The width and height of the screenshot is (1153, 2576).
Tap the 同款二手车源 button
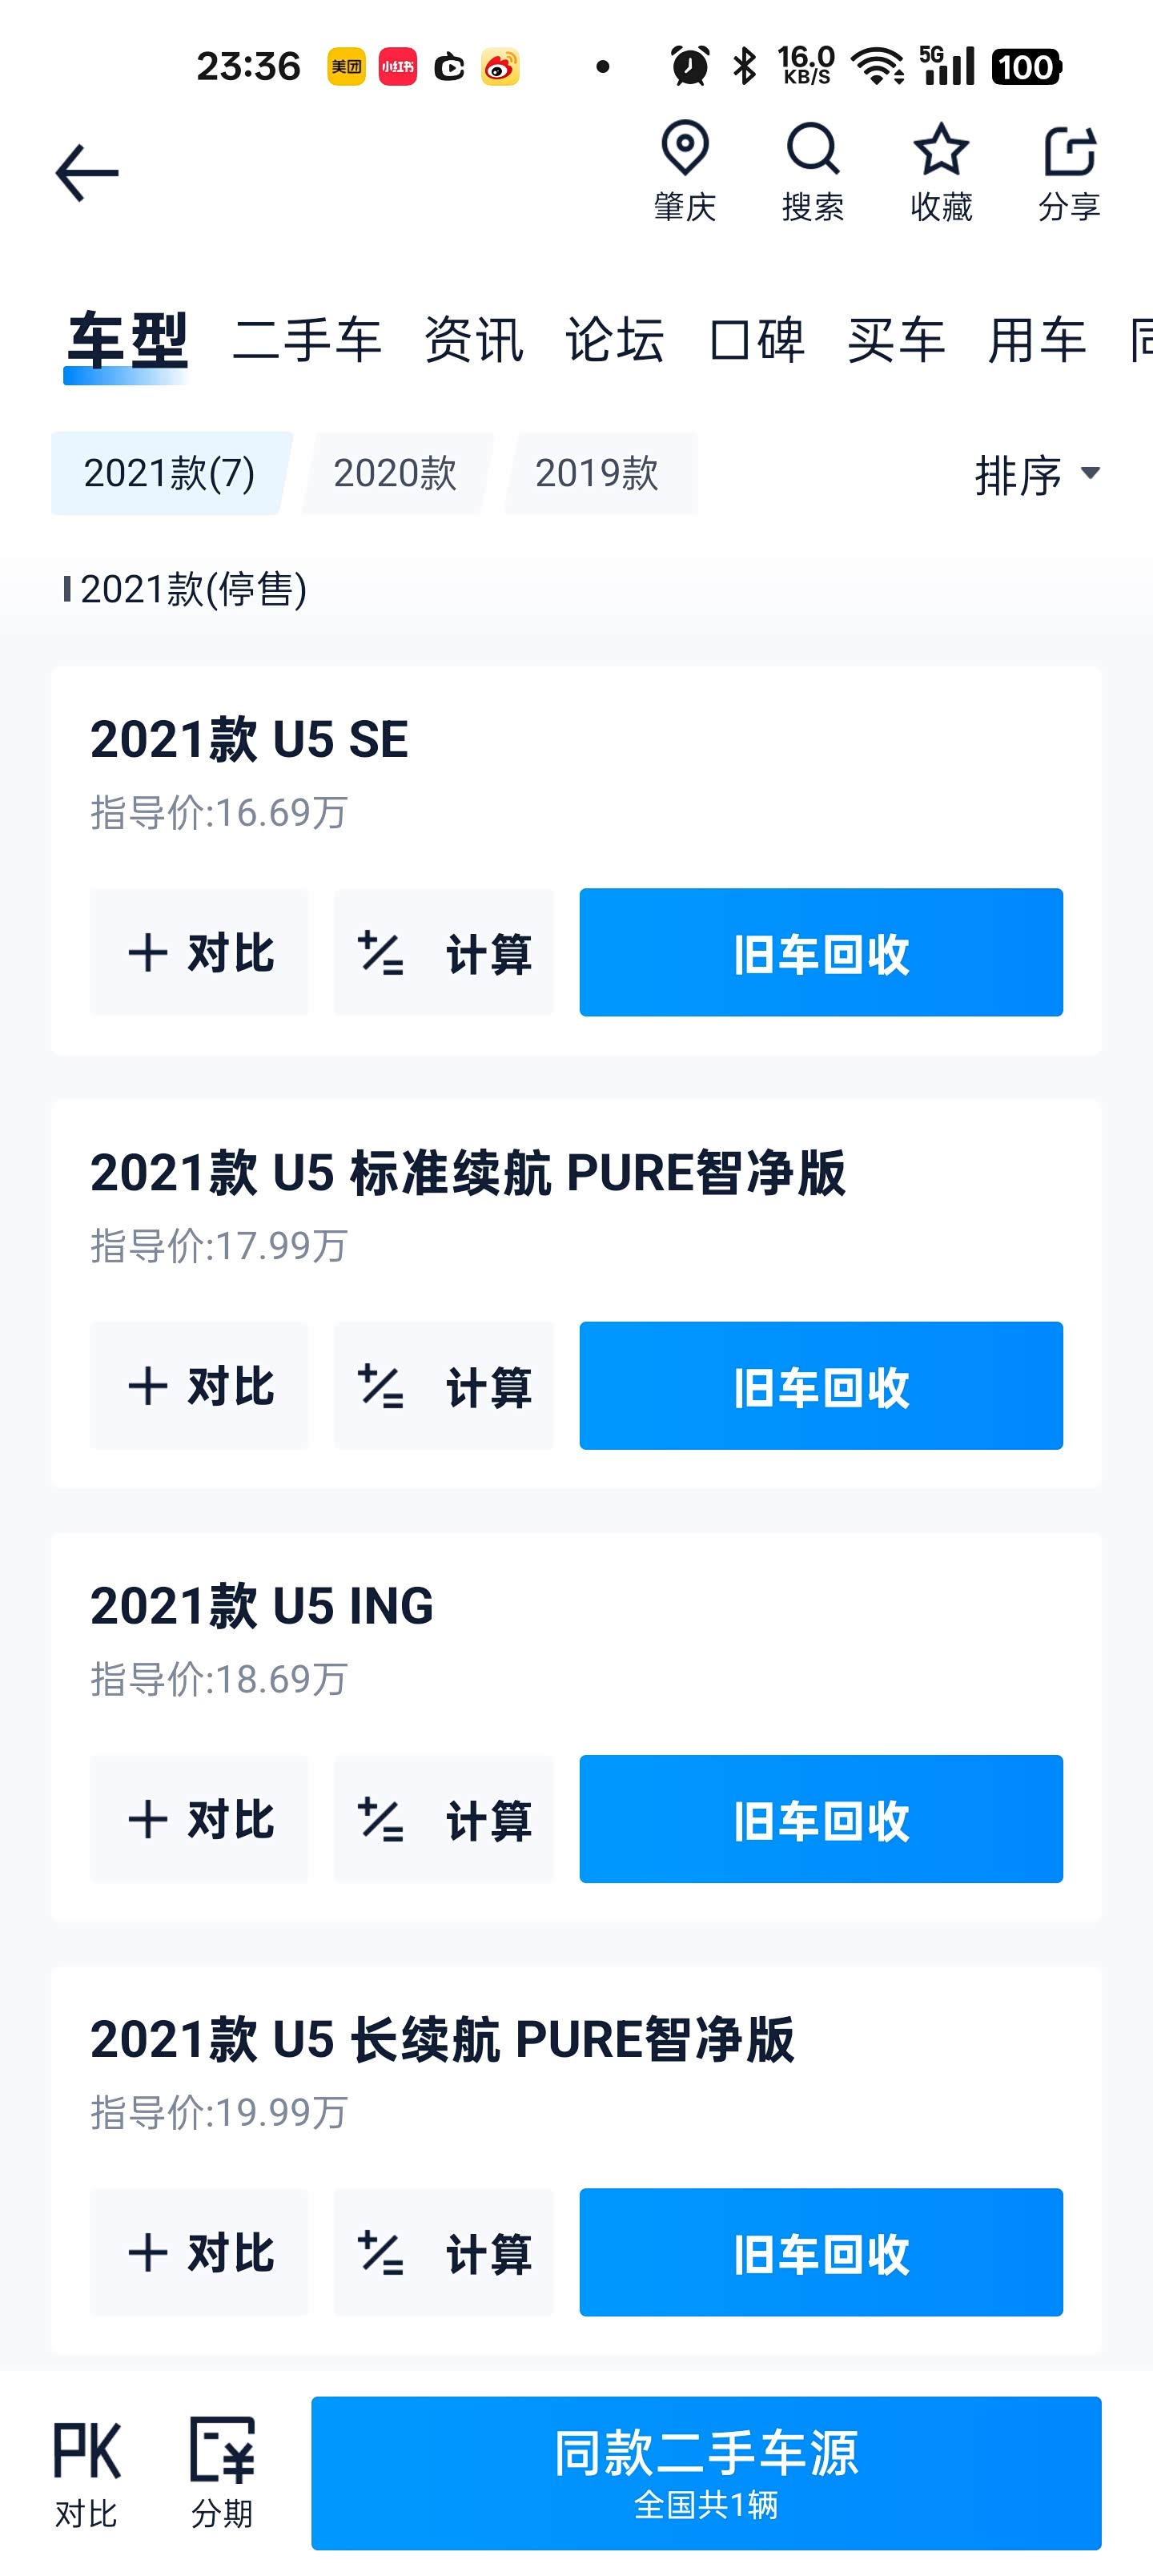click(706, 2472)
